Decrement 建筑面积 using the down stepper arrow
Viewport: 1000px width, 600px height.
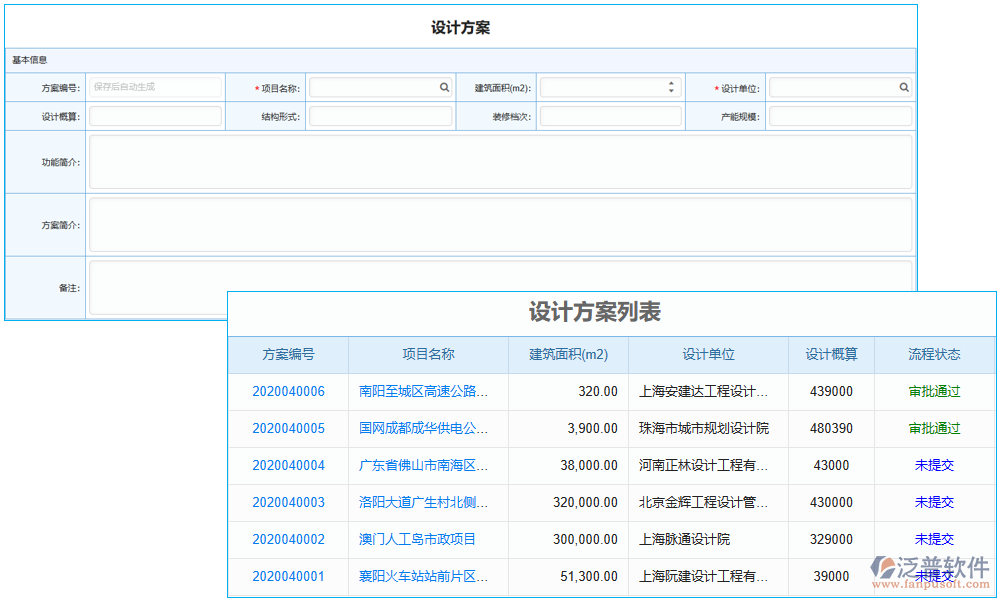coord(670,91)
